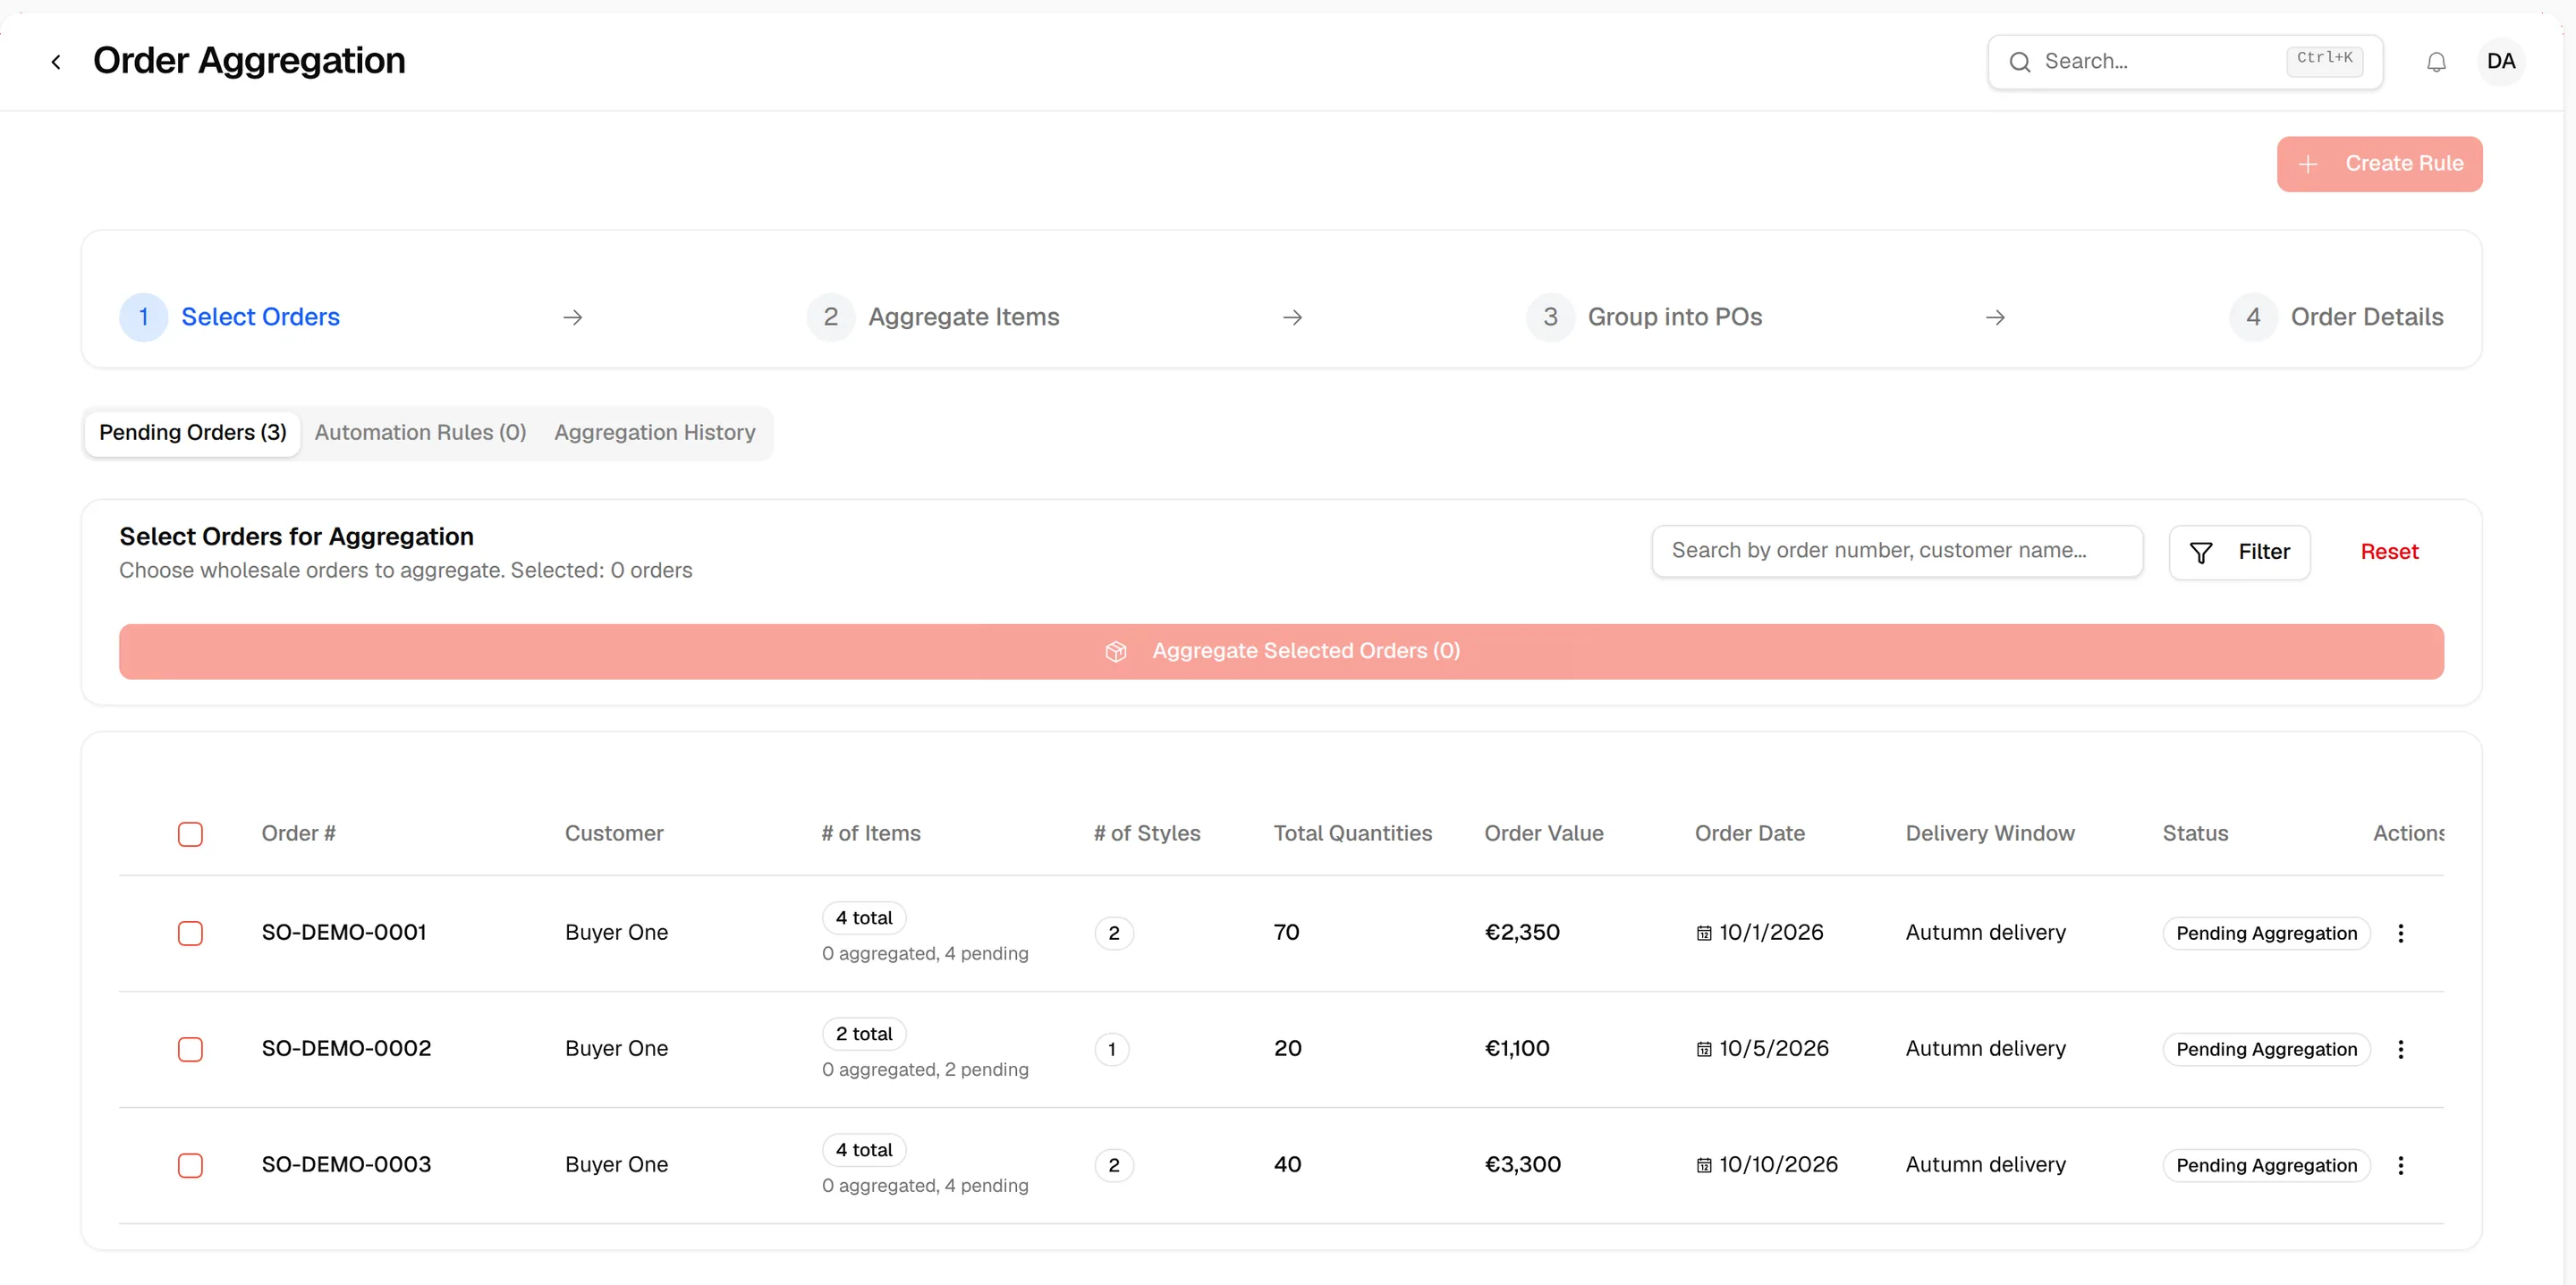2576x1285 pixels.
Task: Click step 3 circle for Group into POs
Action: click(x=1550, y=317)
